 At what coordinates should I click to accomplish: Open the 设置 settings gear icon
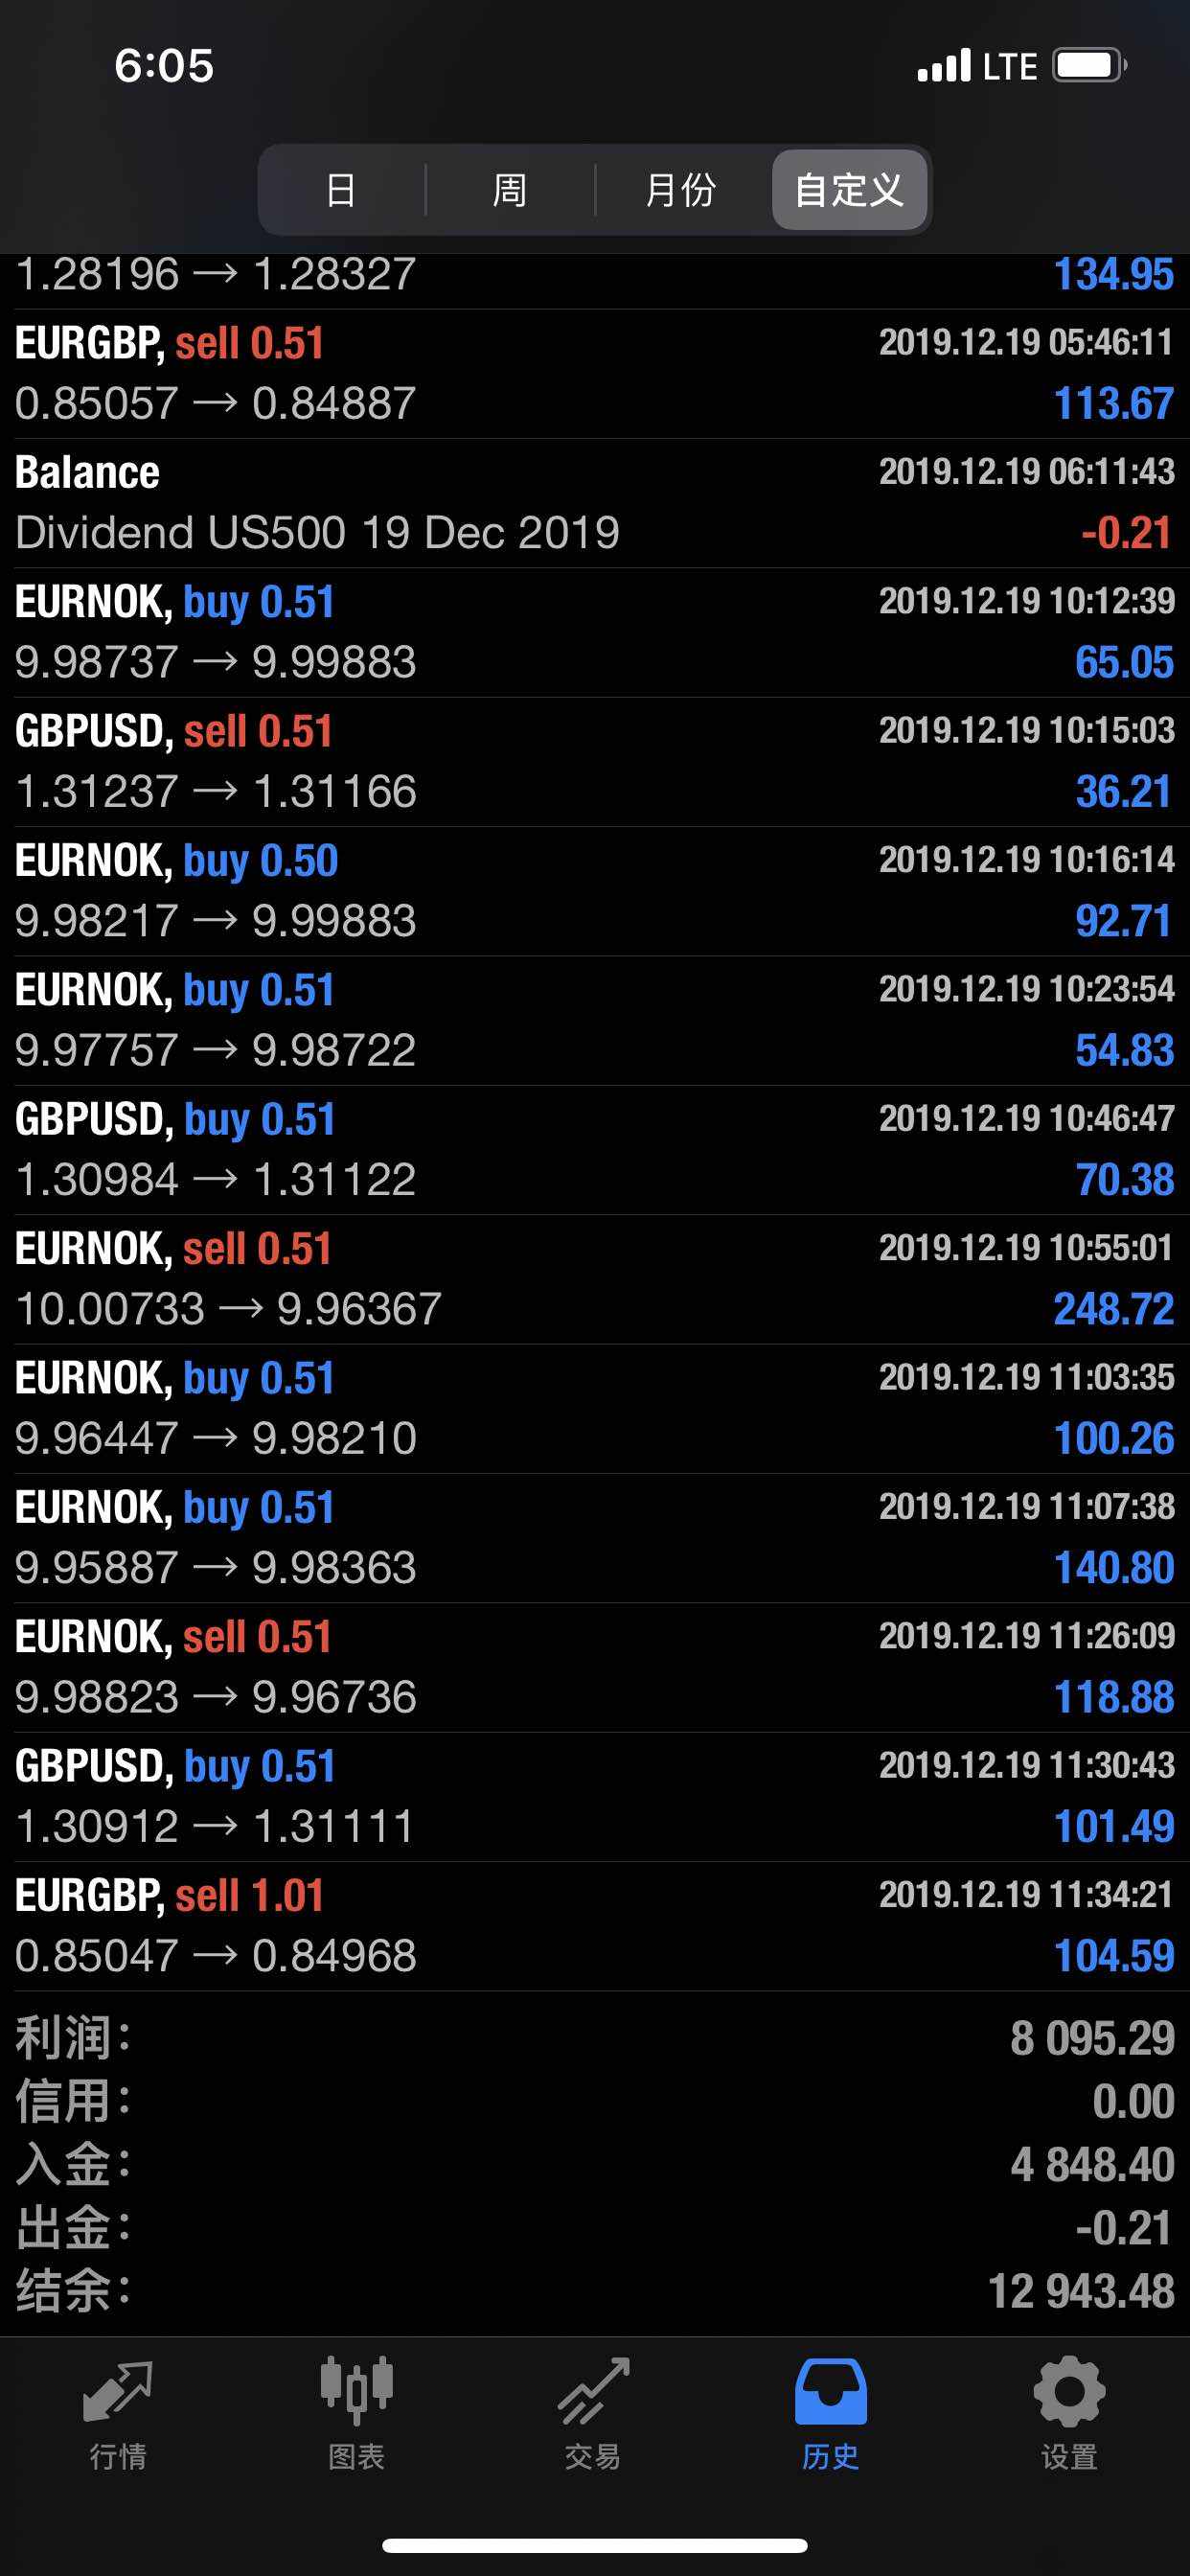click(x=1068, y=2412)
